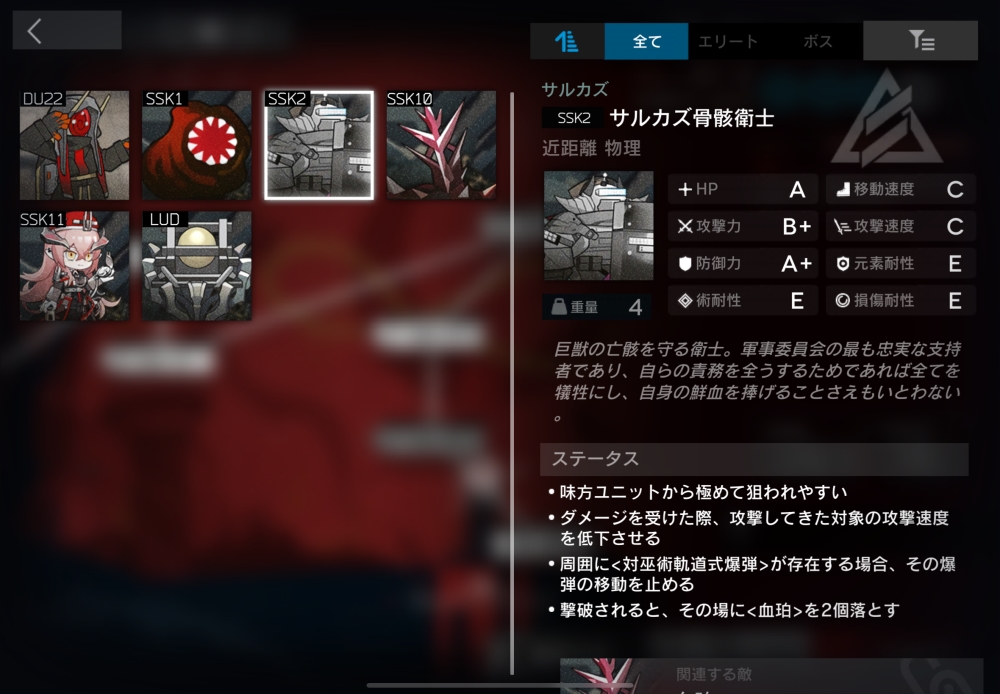Select the SSK10 crimson crystal enemy
This screenshot has width=1000, height=694.
pyautogui.click(x=441, y=145)
